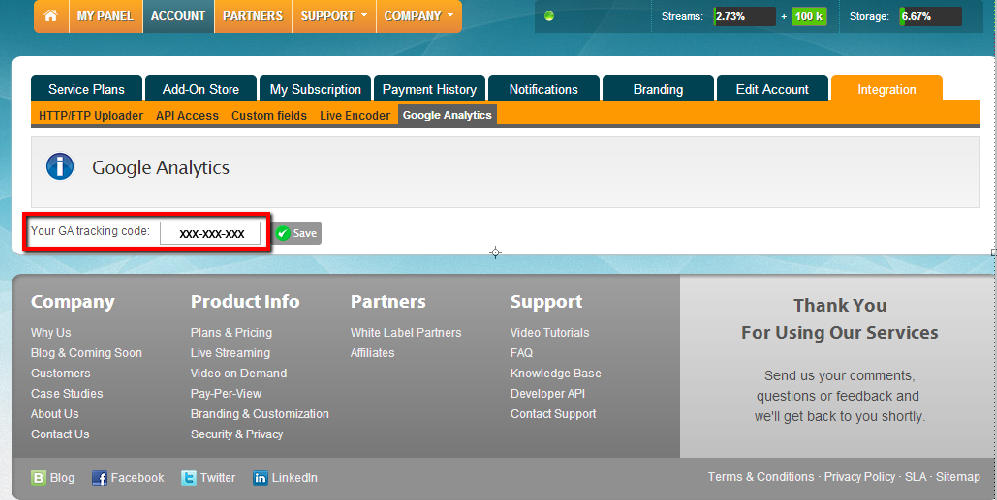Open Plans & Pricing link
Viewport: 997px width, 500px height.
coord(231,333)
